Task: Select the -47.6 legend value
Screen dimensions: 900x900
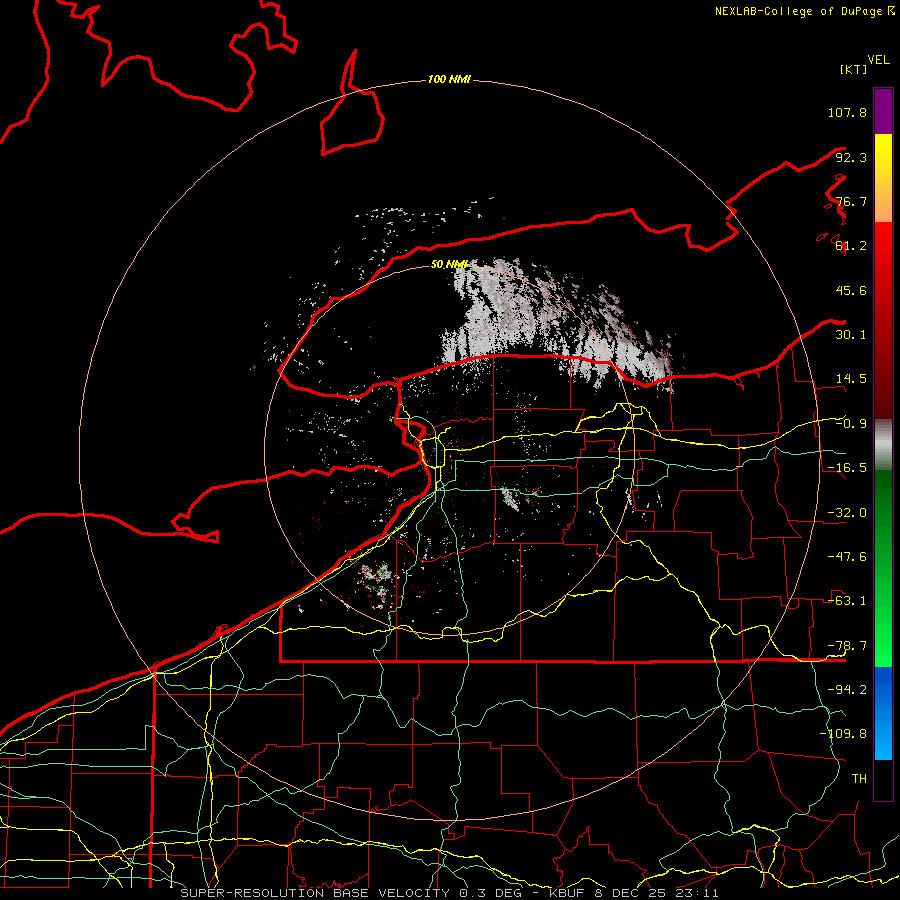Action: (x=847, y=557)
